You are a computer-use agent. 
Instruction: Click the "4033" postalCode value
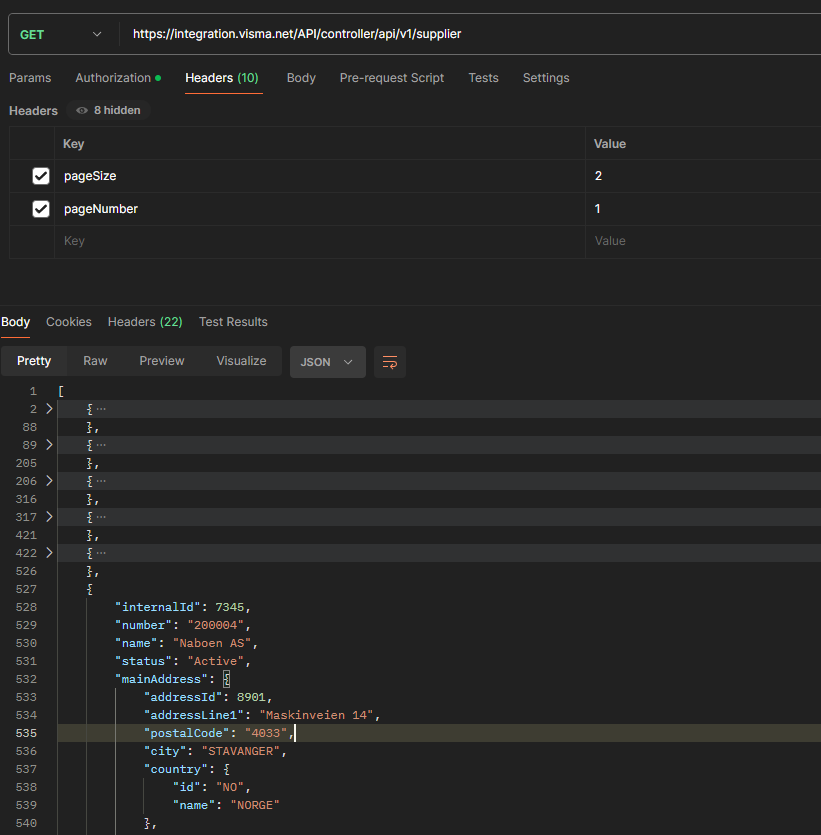(266, 733)
